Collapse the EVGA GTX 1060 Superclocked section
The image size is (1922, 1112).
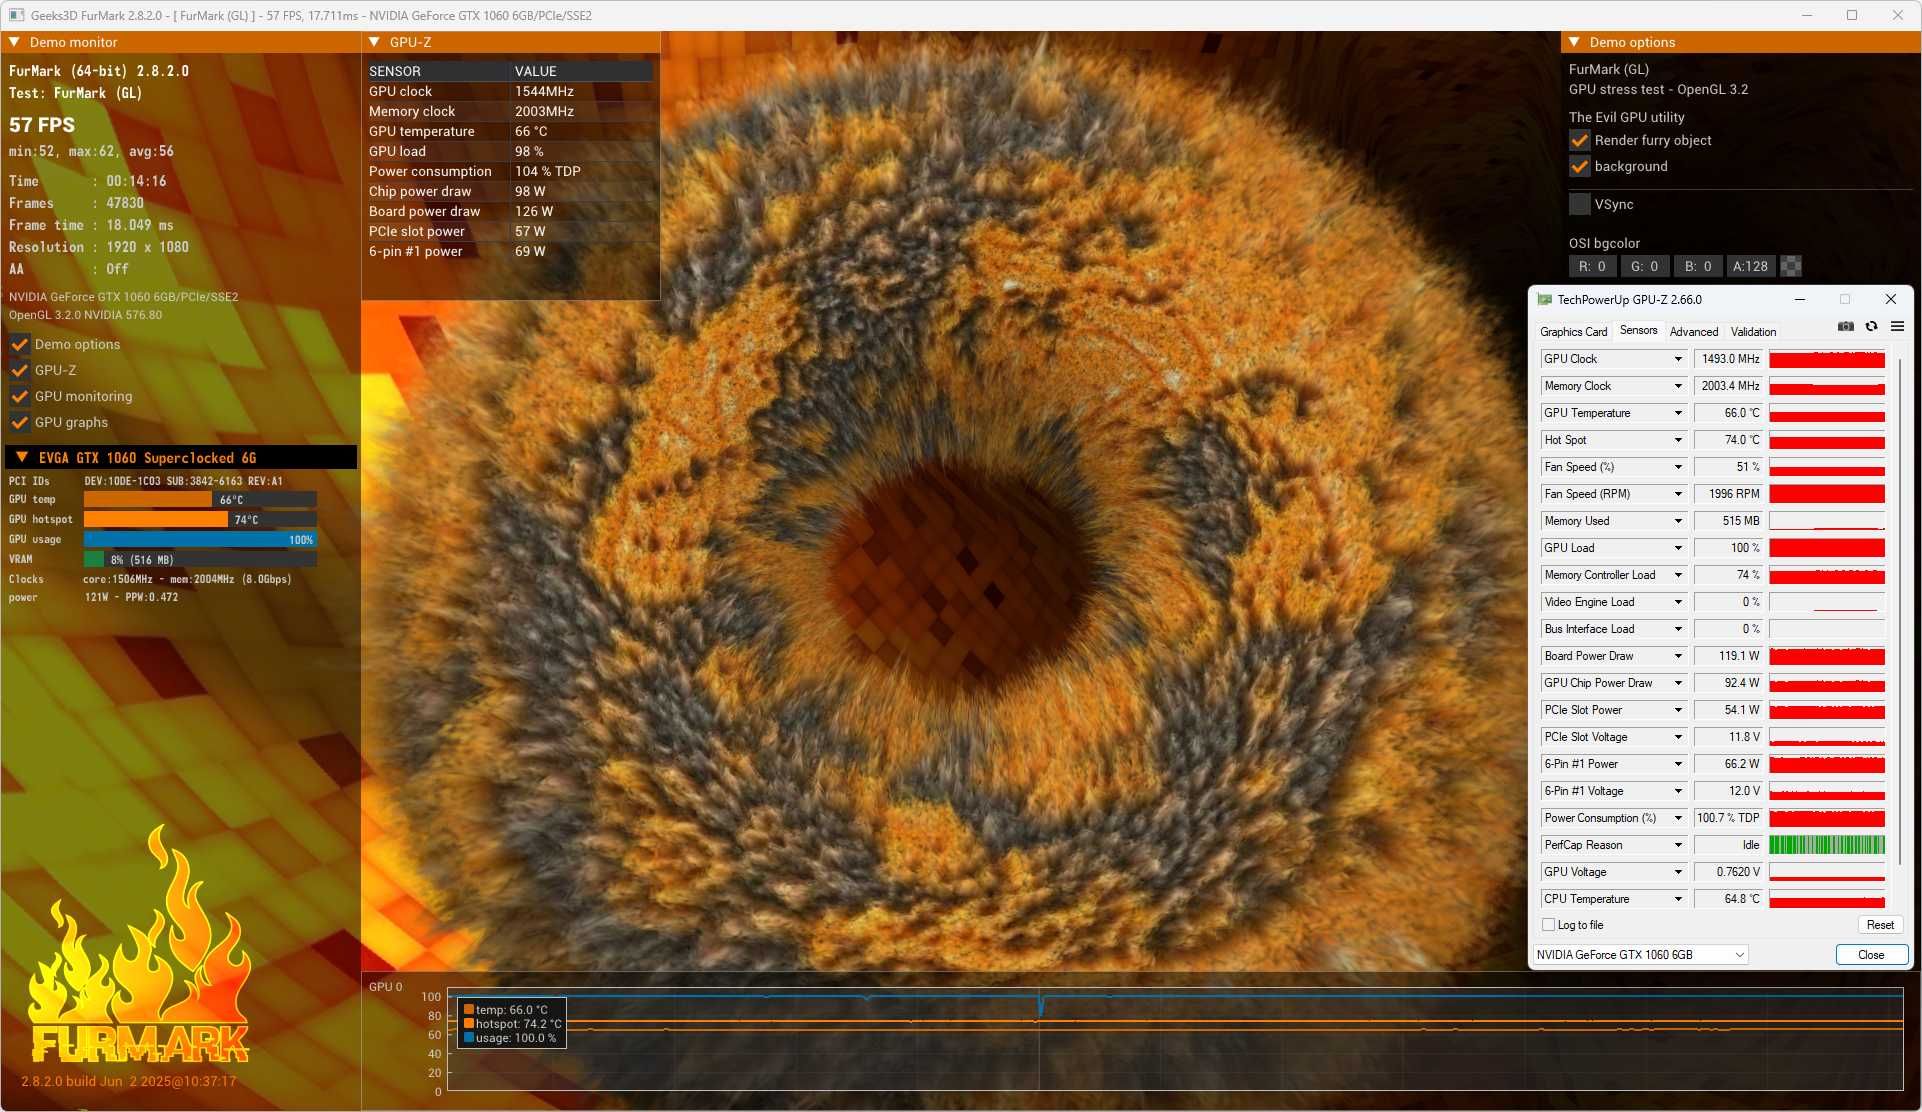click(21, 457)
